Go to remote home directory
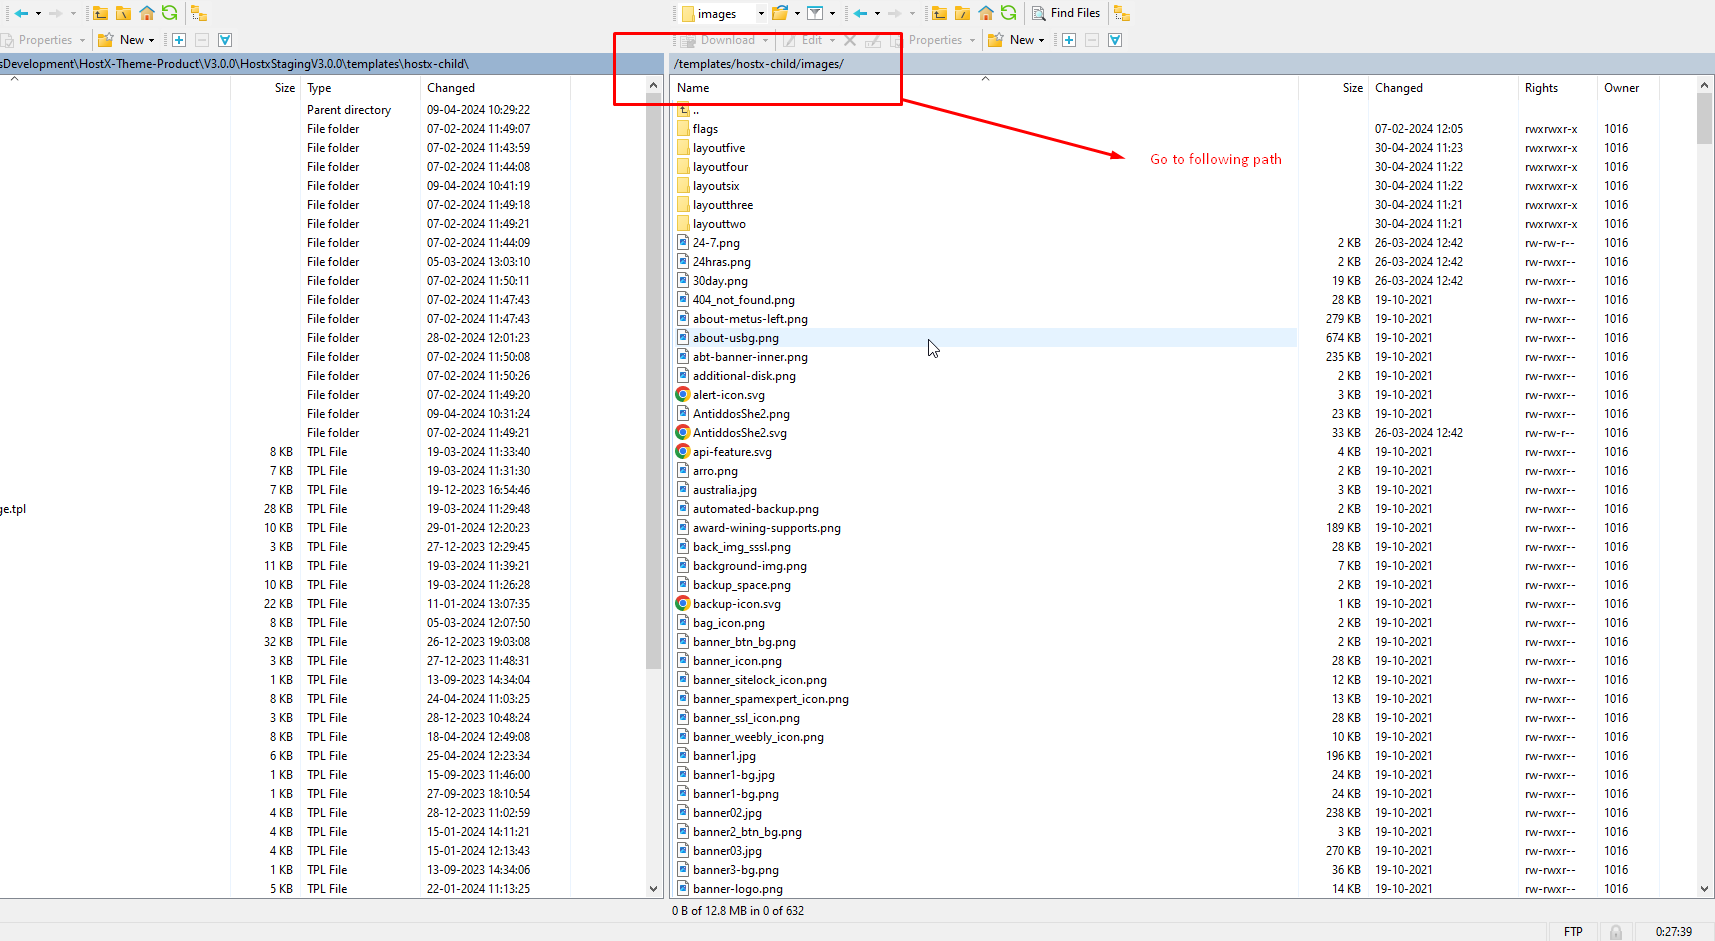 986,13
